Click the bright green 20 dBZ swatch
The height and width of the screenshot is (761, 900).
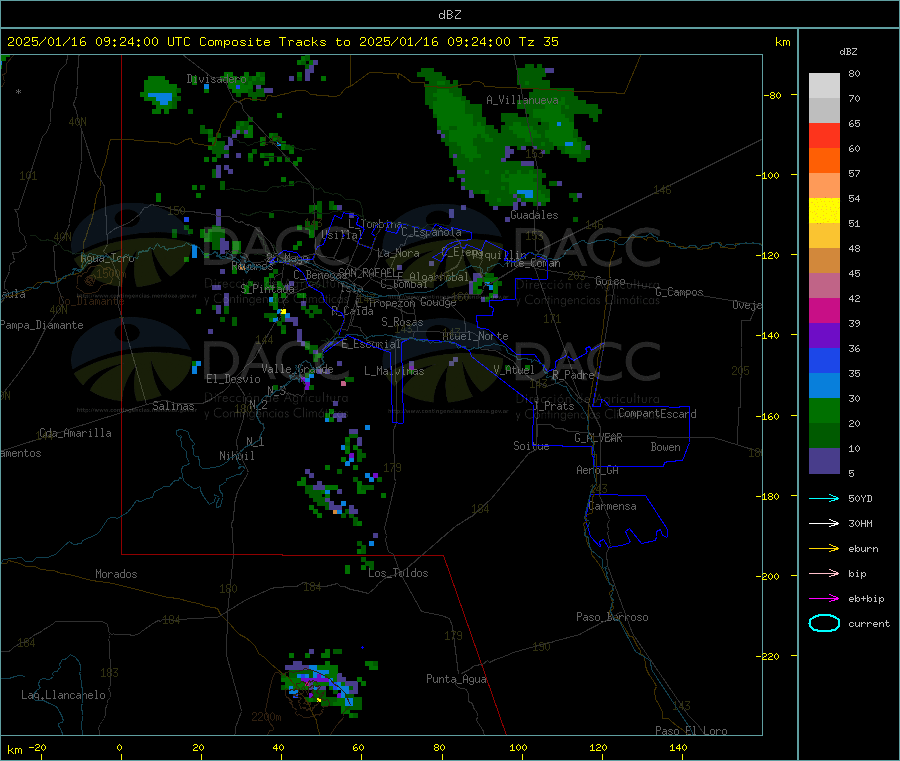[x=824, y=410]
